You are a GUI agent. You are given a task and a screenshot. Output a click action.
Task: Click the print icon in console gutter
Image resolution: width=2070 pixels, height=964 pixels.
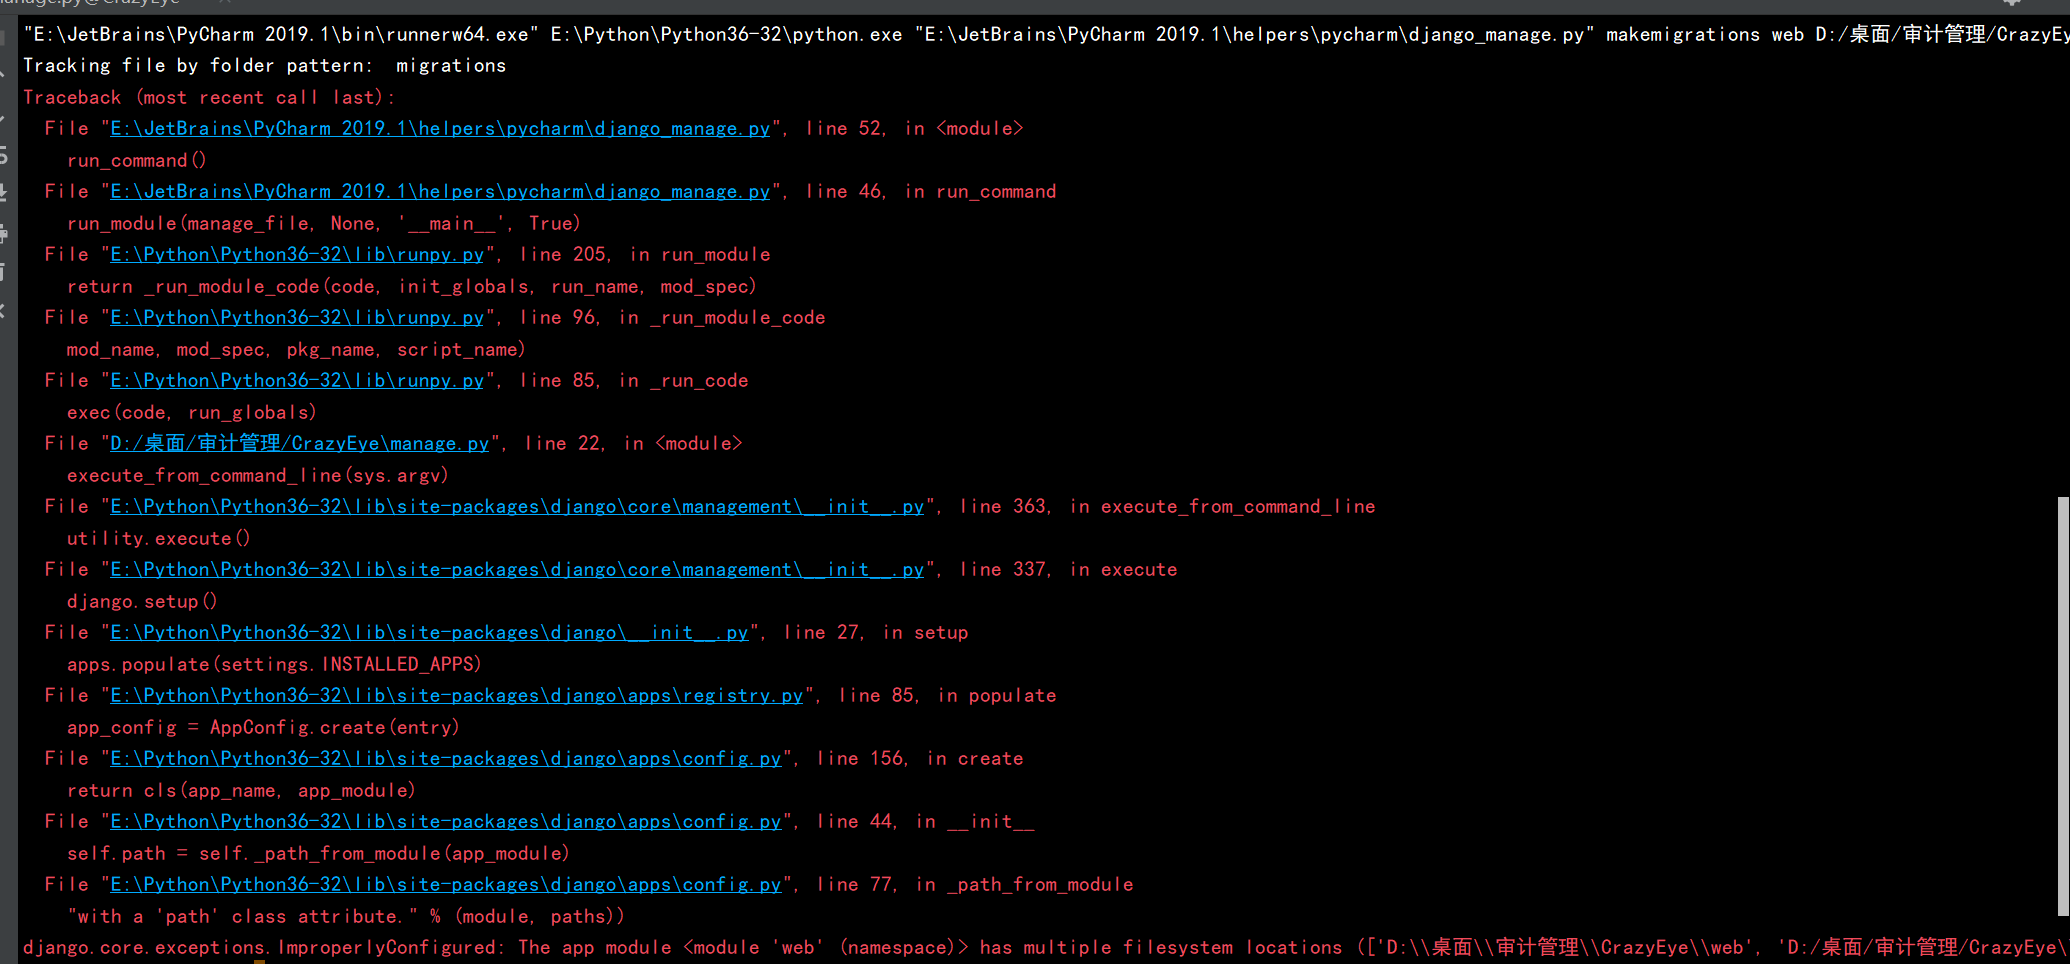tap(3, 234)
